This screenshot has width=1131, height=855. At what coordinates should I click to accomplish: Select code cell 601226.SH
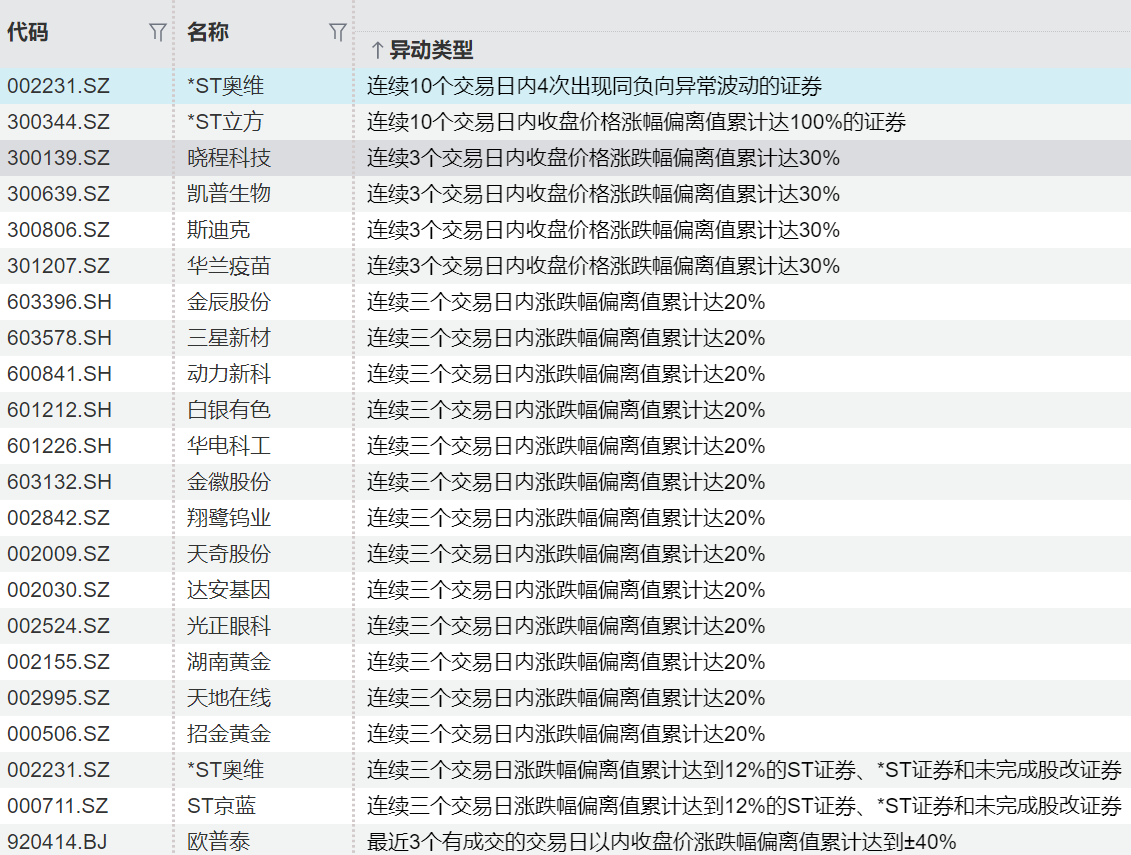[59, 446]
